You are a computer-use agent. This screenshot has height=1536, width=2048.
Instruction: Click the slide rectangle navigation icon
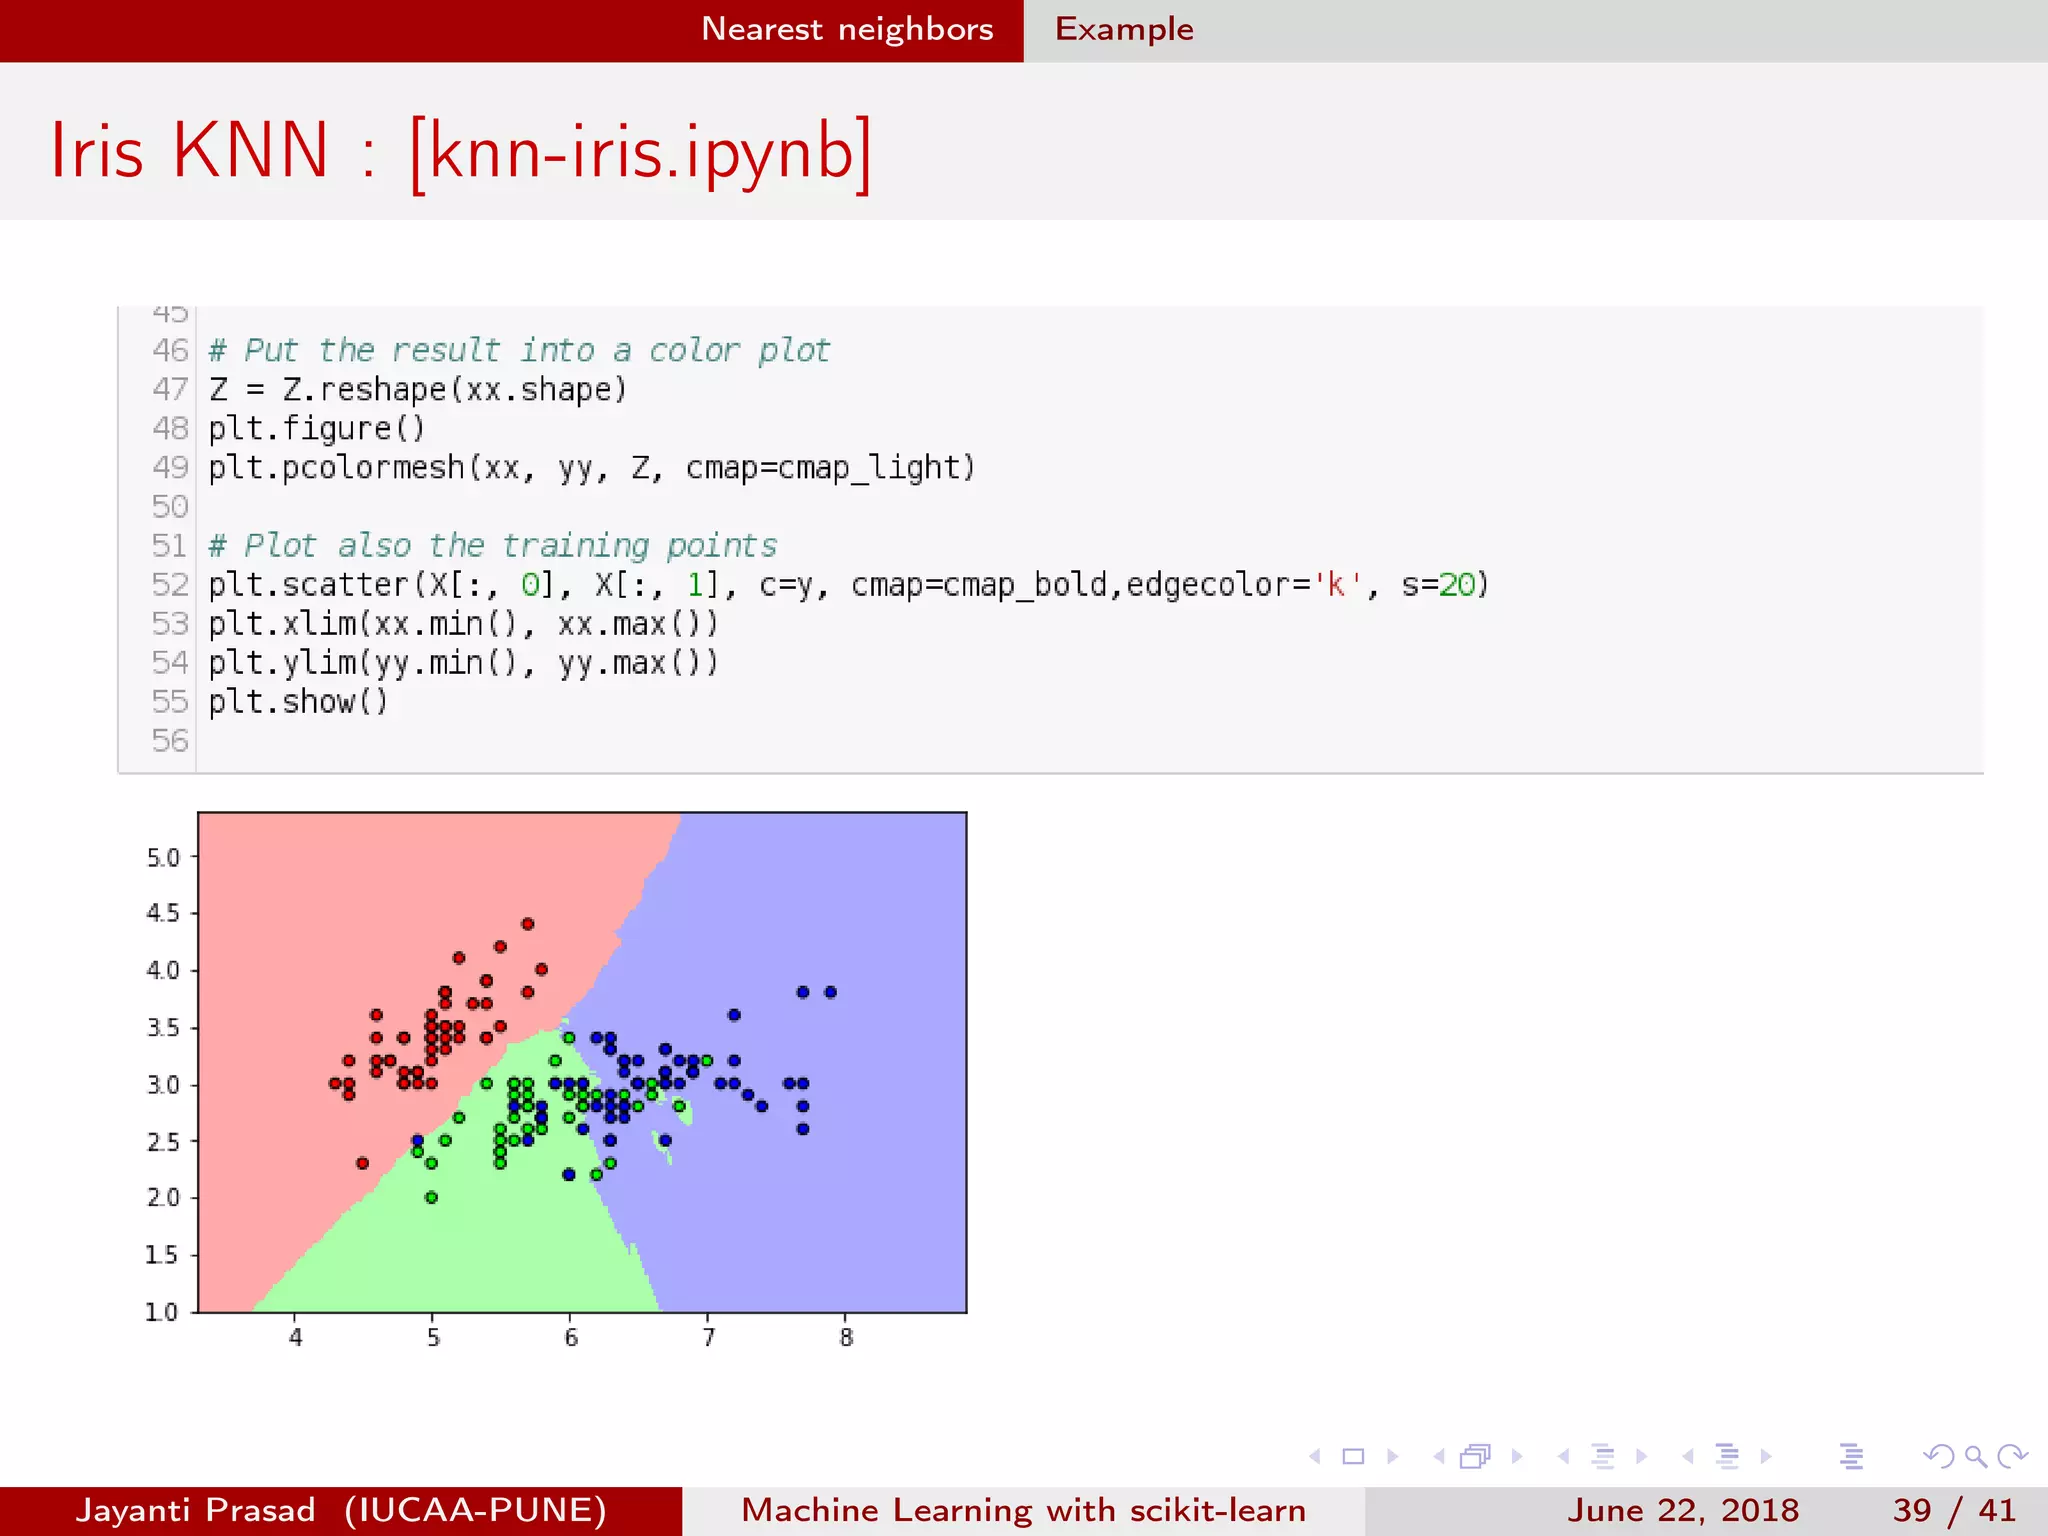tap(1353, 1457)
